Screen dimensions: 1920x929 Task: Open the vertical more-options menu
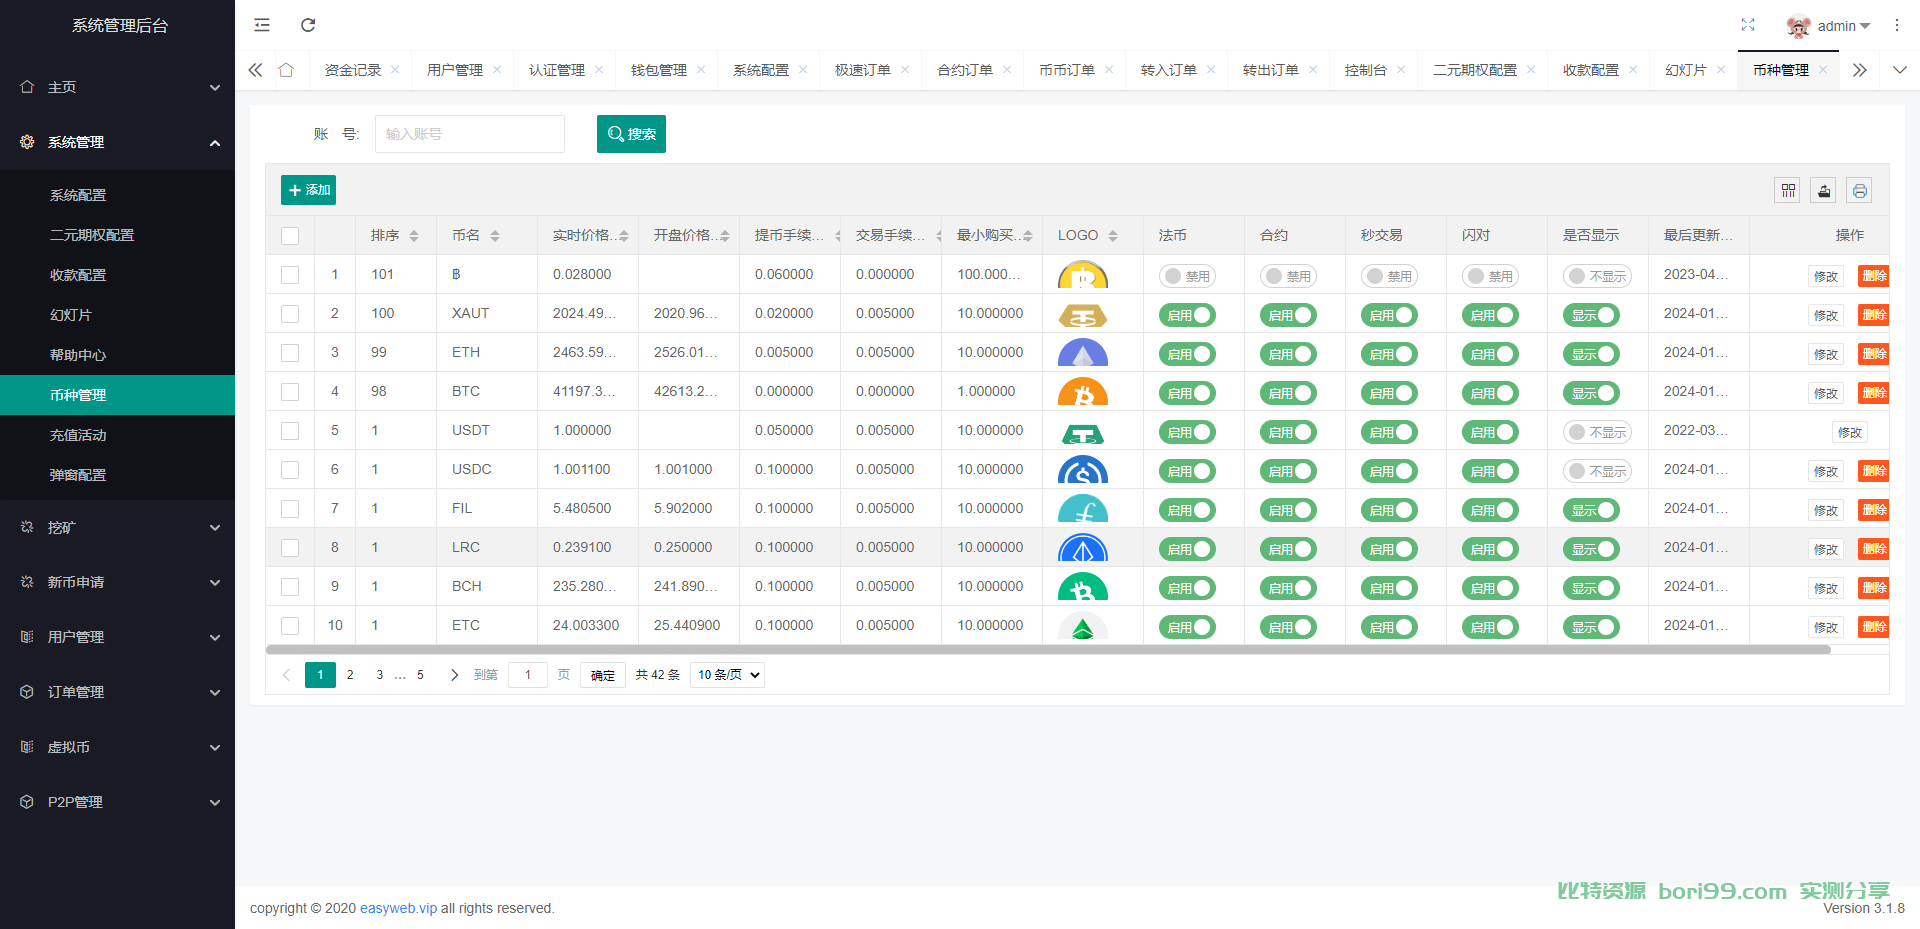(x=1897, y=25)
